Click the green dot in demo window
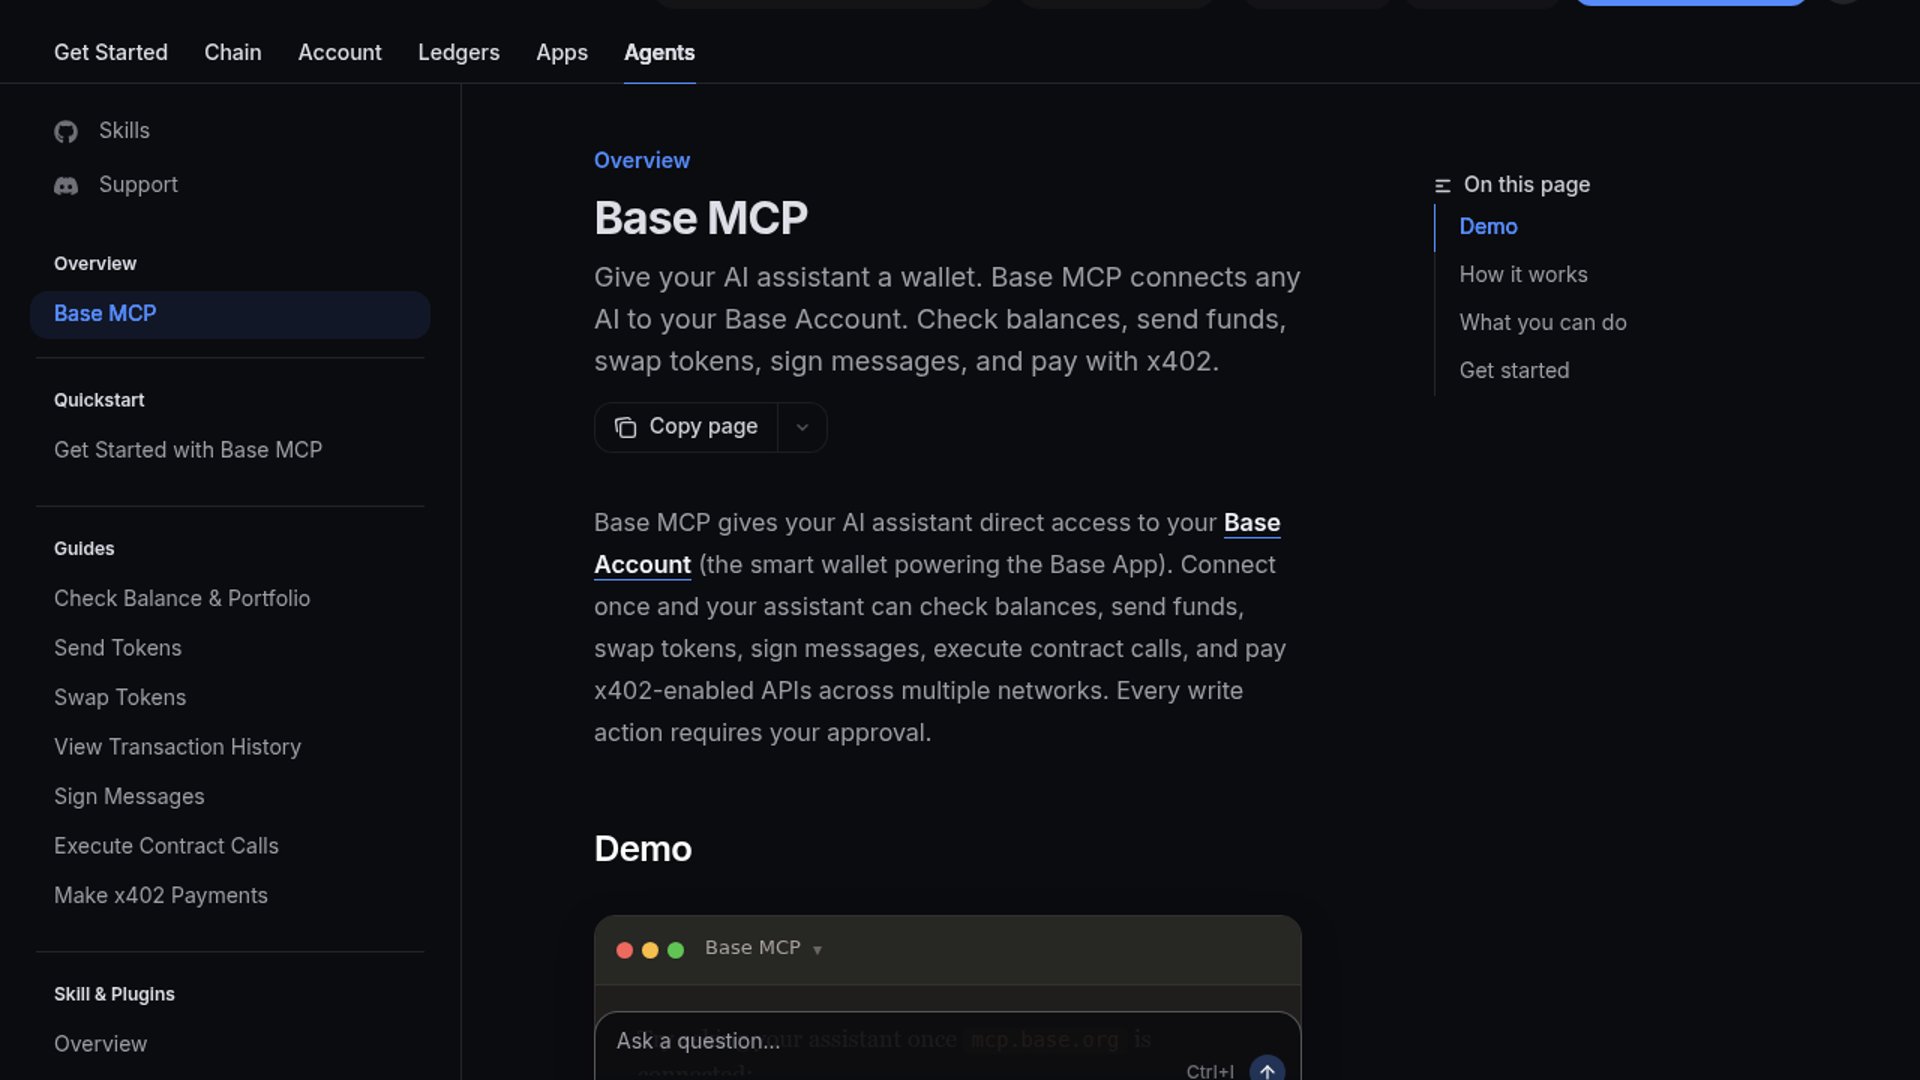The image size is (1920, 1080). (x=676, y=950)
